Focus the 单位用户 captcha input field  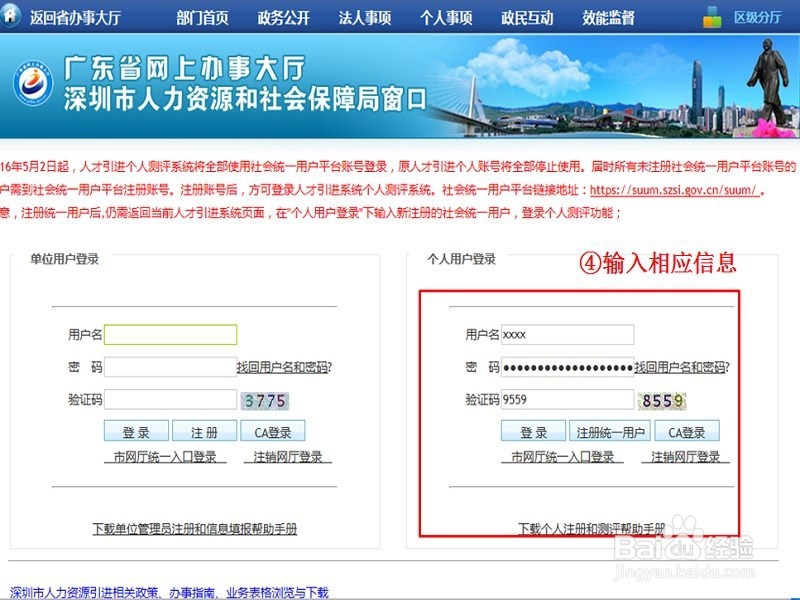click(x=170, y=399)
